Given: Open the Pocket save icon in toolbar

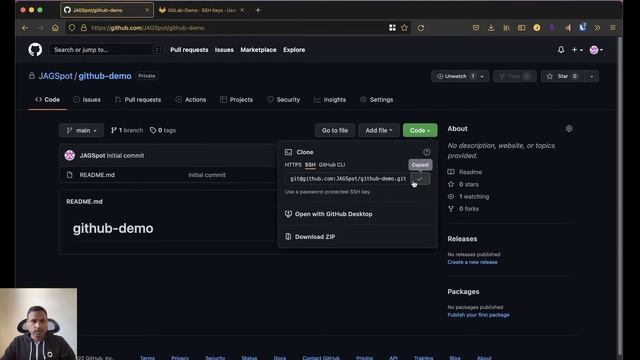Looking at the screenshot, I should [476, 28].
